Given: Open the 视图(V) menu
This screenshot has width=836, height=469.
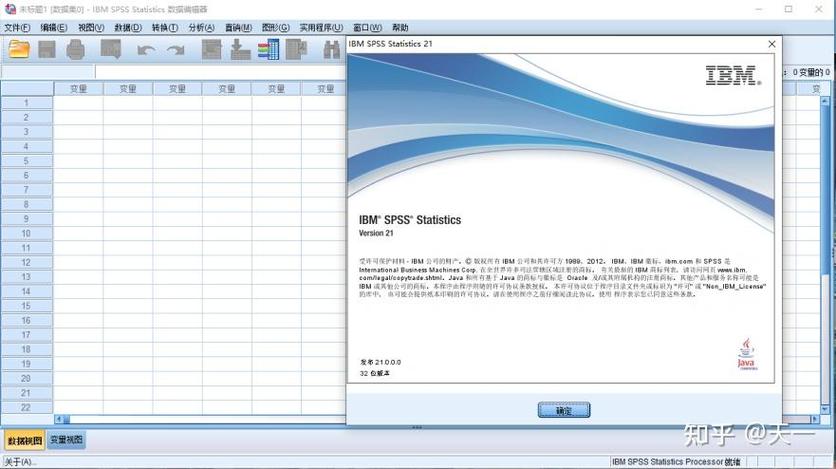Looking at the screenshot, I should (x=91, y=28).
